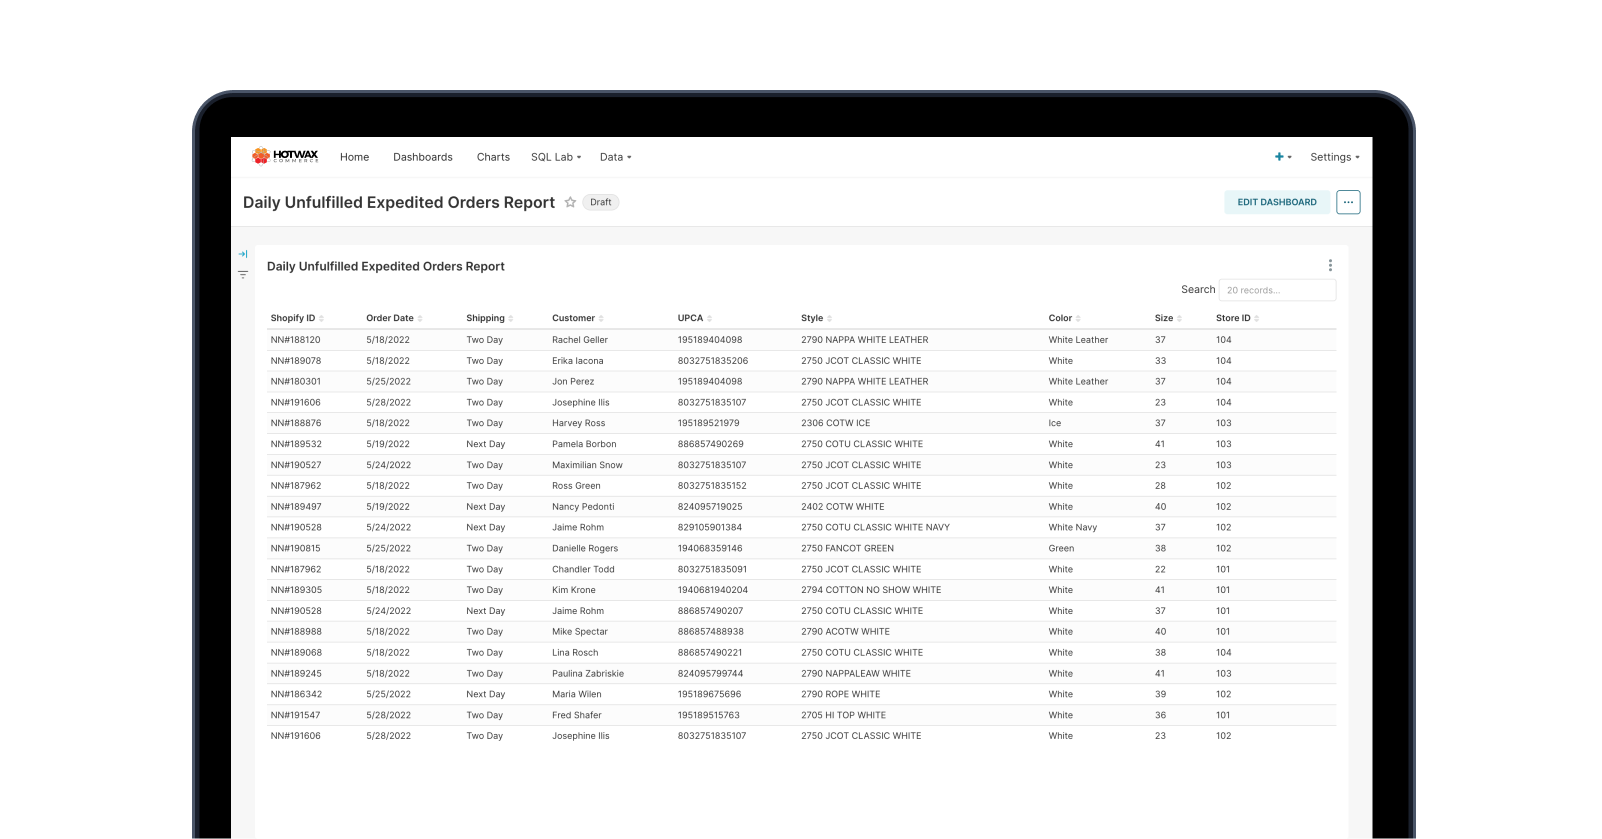
Task: Expand the filter bar arrow icon
Action: click(243, 254)
